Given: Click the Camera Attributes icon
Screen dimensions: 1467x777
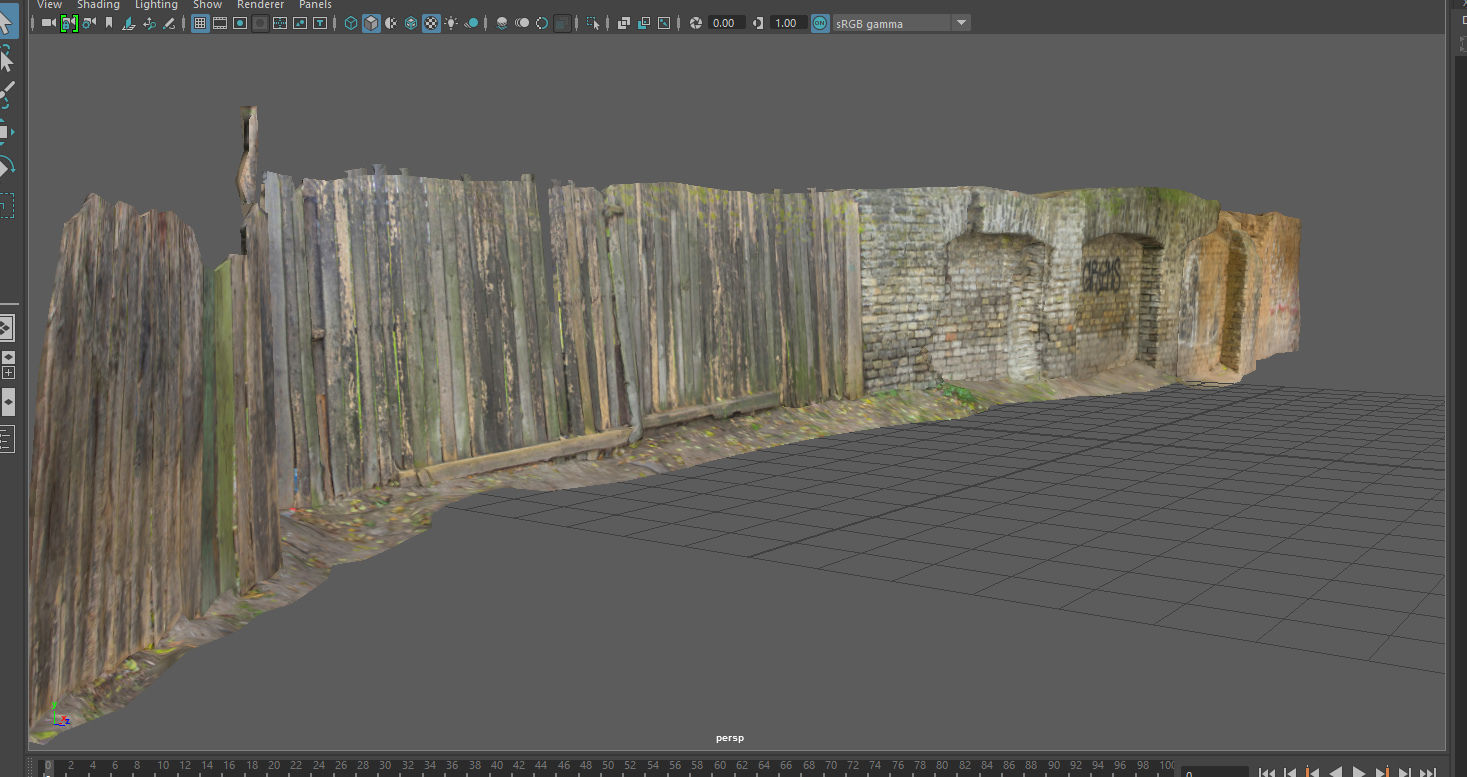Looking at the screenshot, I should [x=89, y=23].
